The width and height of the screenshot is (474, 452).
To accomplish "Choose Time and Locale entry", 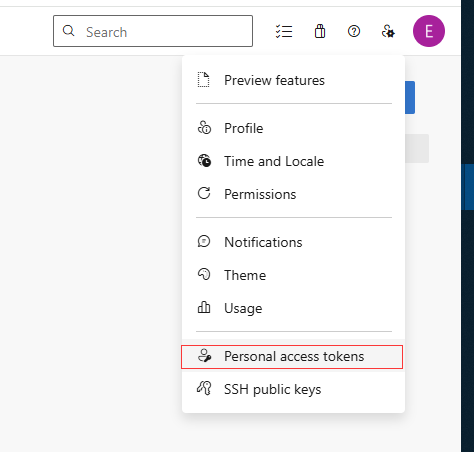I will [x=293, y=161].
